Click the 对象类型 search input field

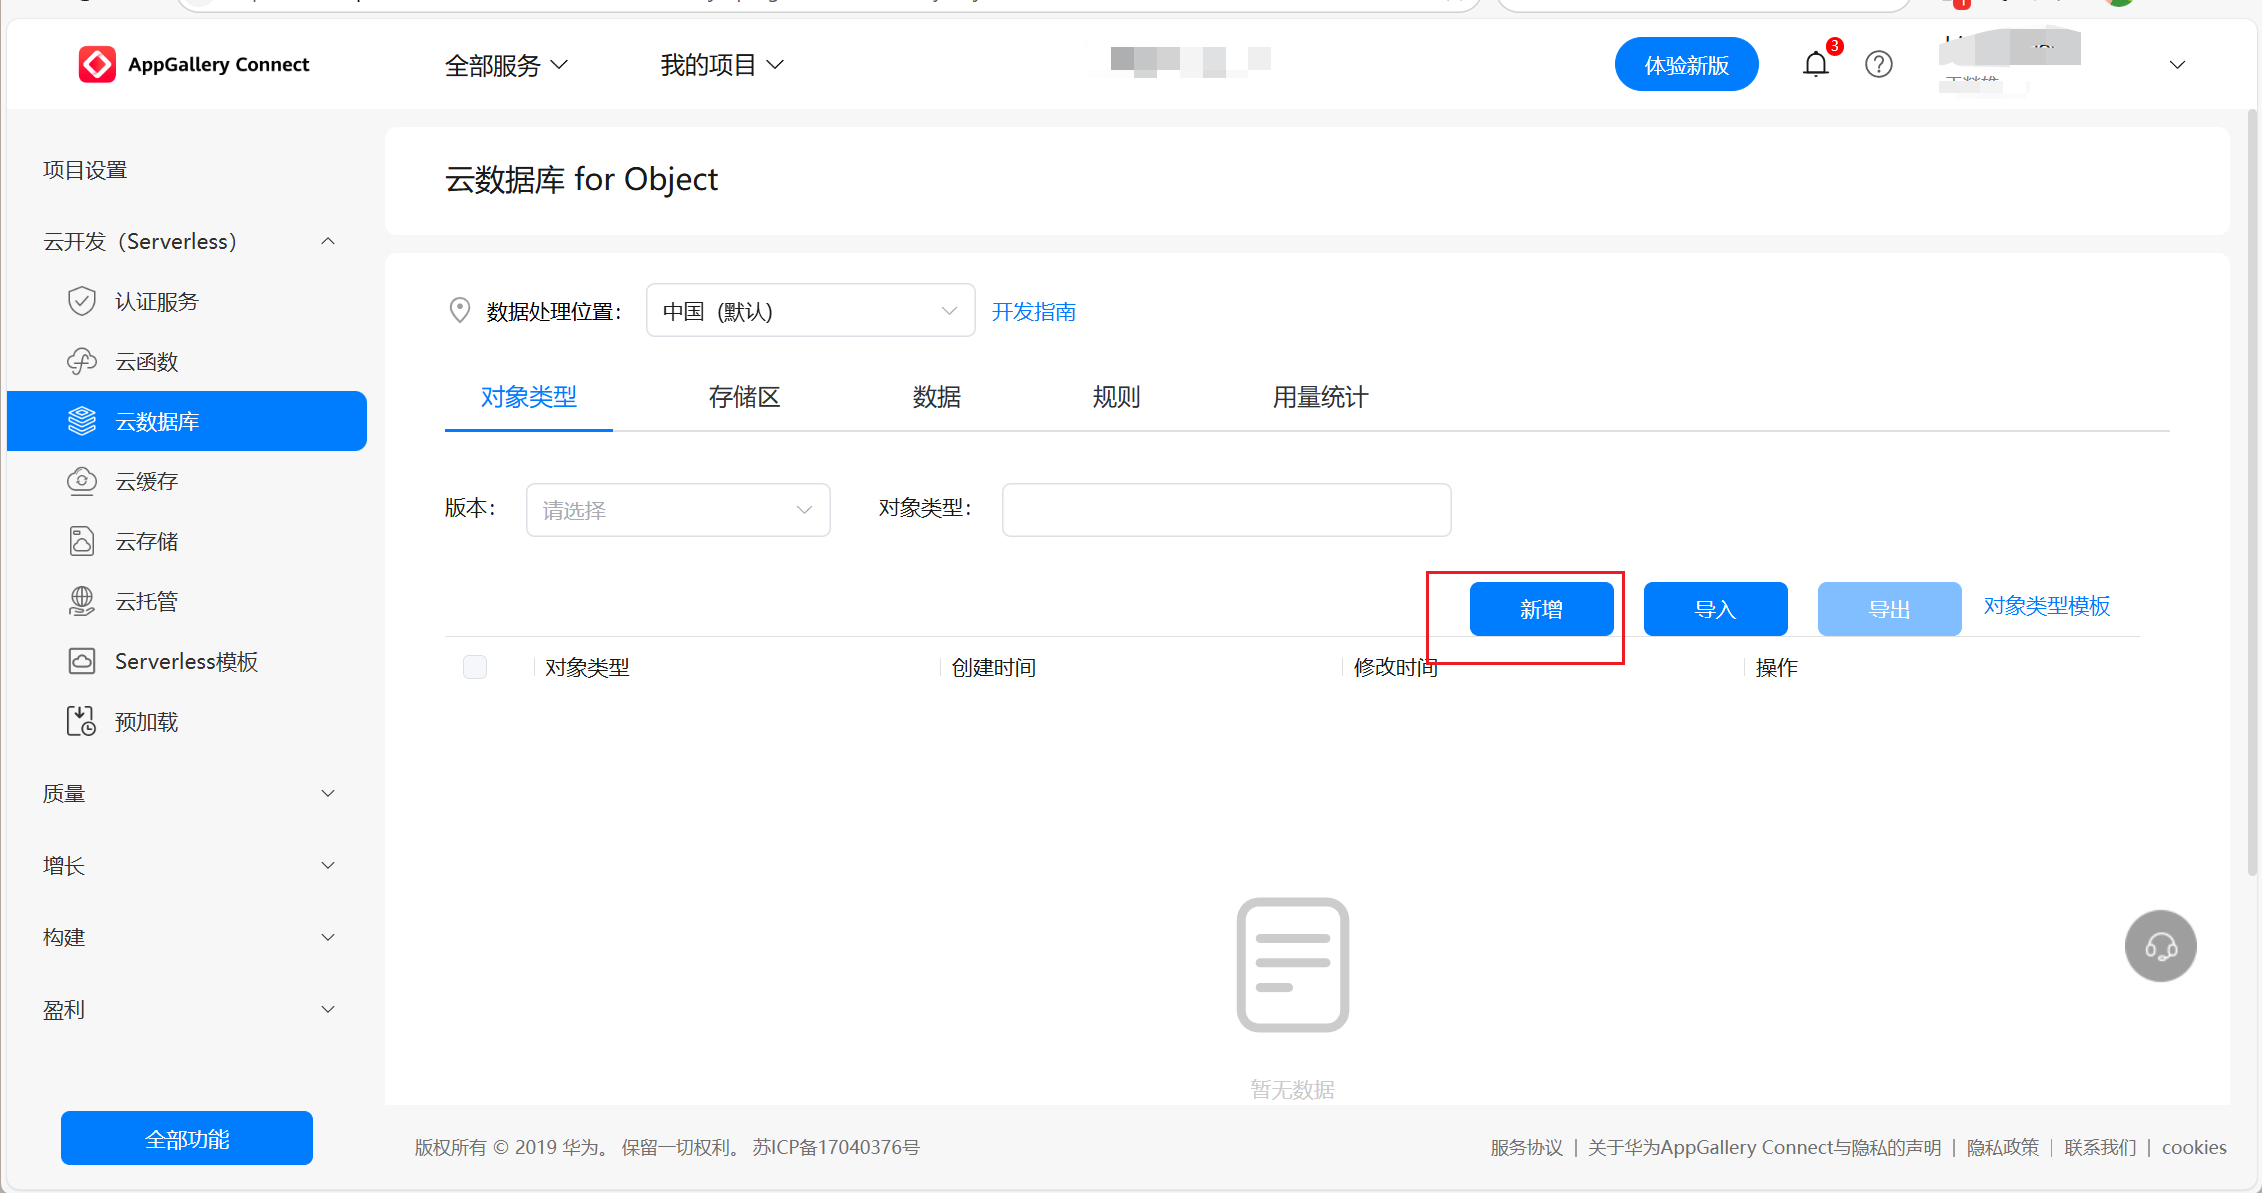pos(1226,510)
